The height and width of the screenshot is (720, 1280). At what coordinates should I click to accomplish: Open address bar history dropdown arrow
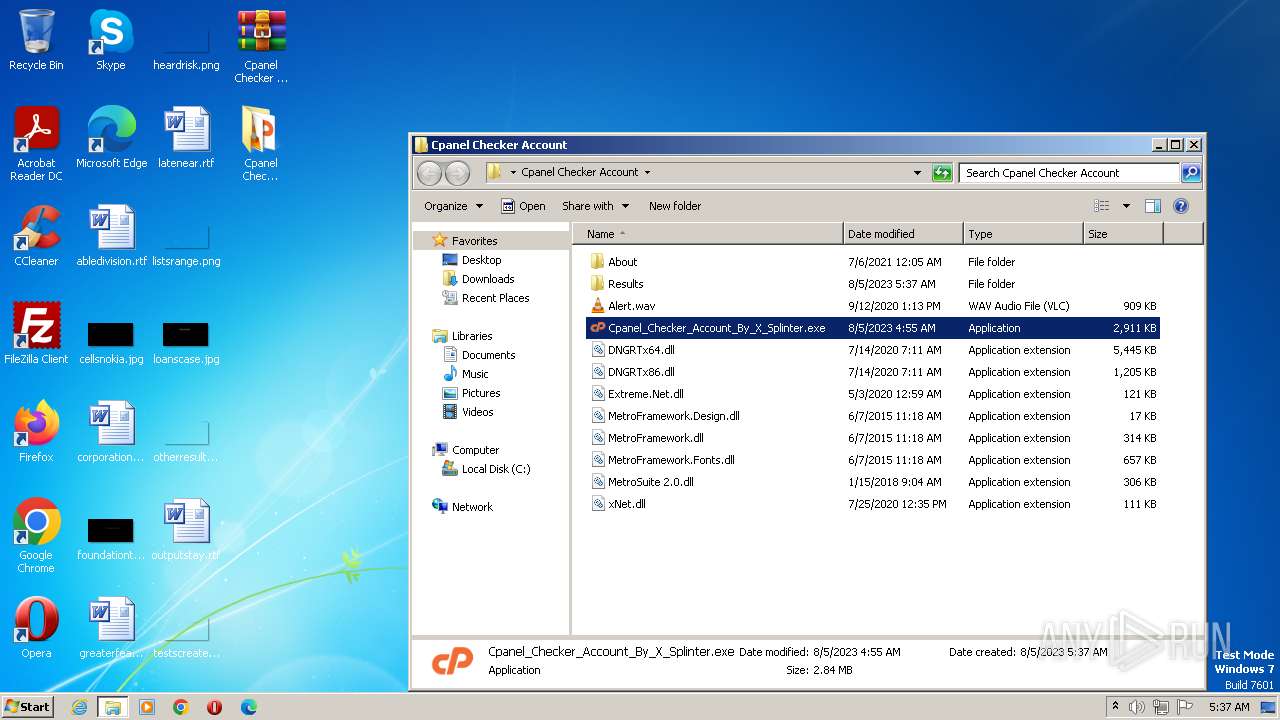(x=917, y=173)
